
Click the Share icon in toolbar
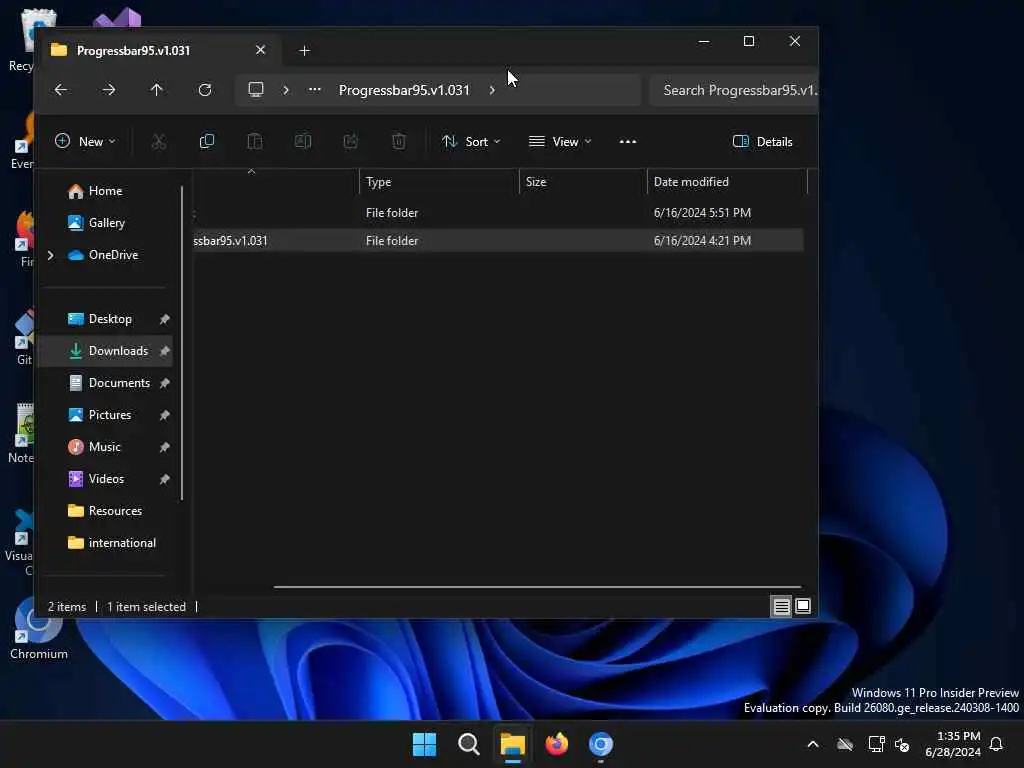(x=351, y=142)
